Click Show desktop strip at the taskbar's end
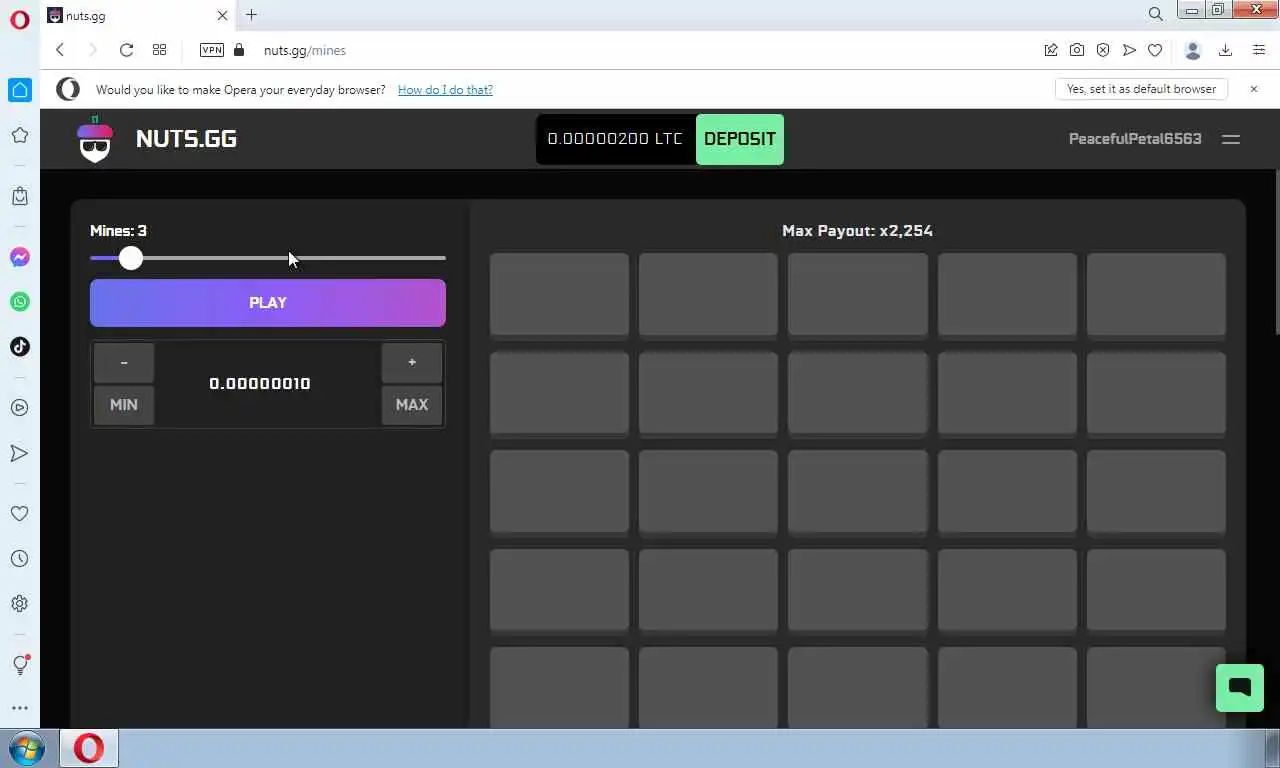This screenshot has width=1280, height=768. pyautogui.click(x=1274, y=749)
